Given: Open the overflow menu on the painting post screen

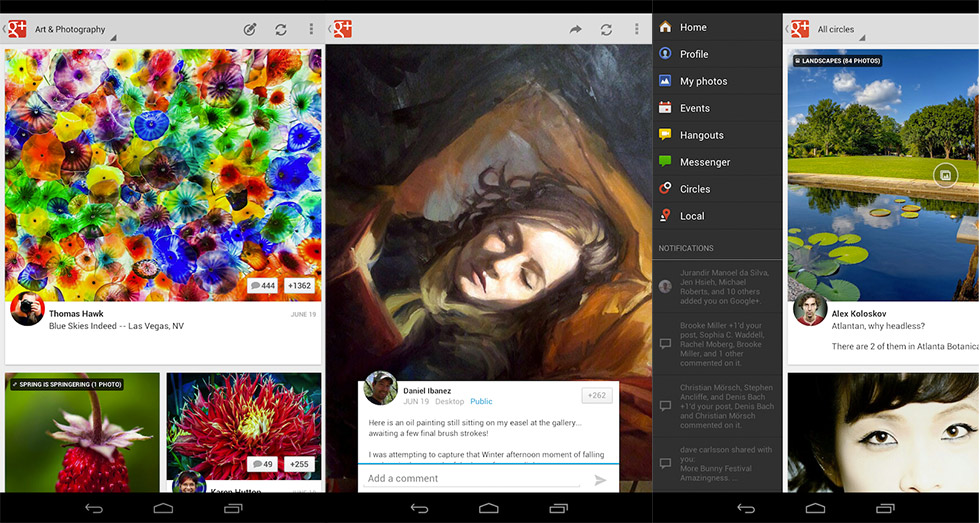Looking at the screenshot, I should tap(637, 30).
